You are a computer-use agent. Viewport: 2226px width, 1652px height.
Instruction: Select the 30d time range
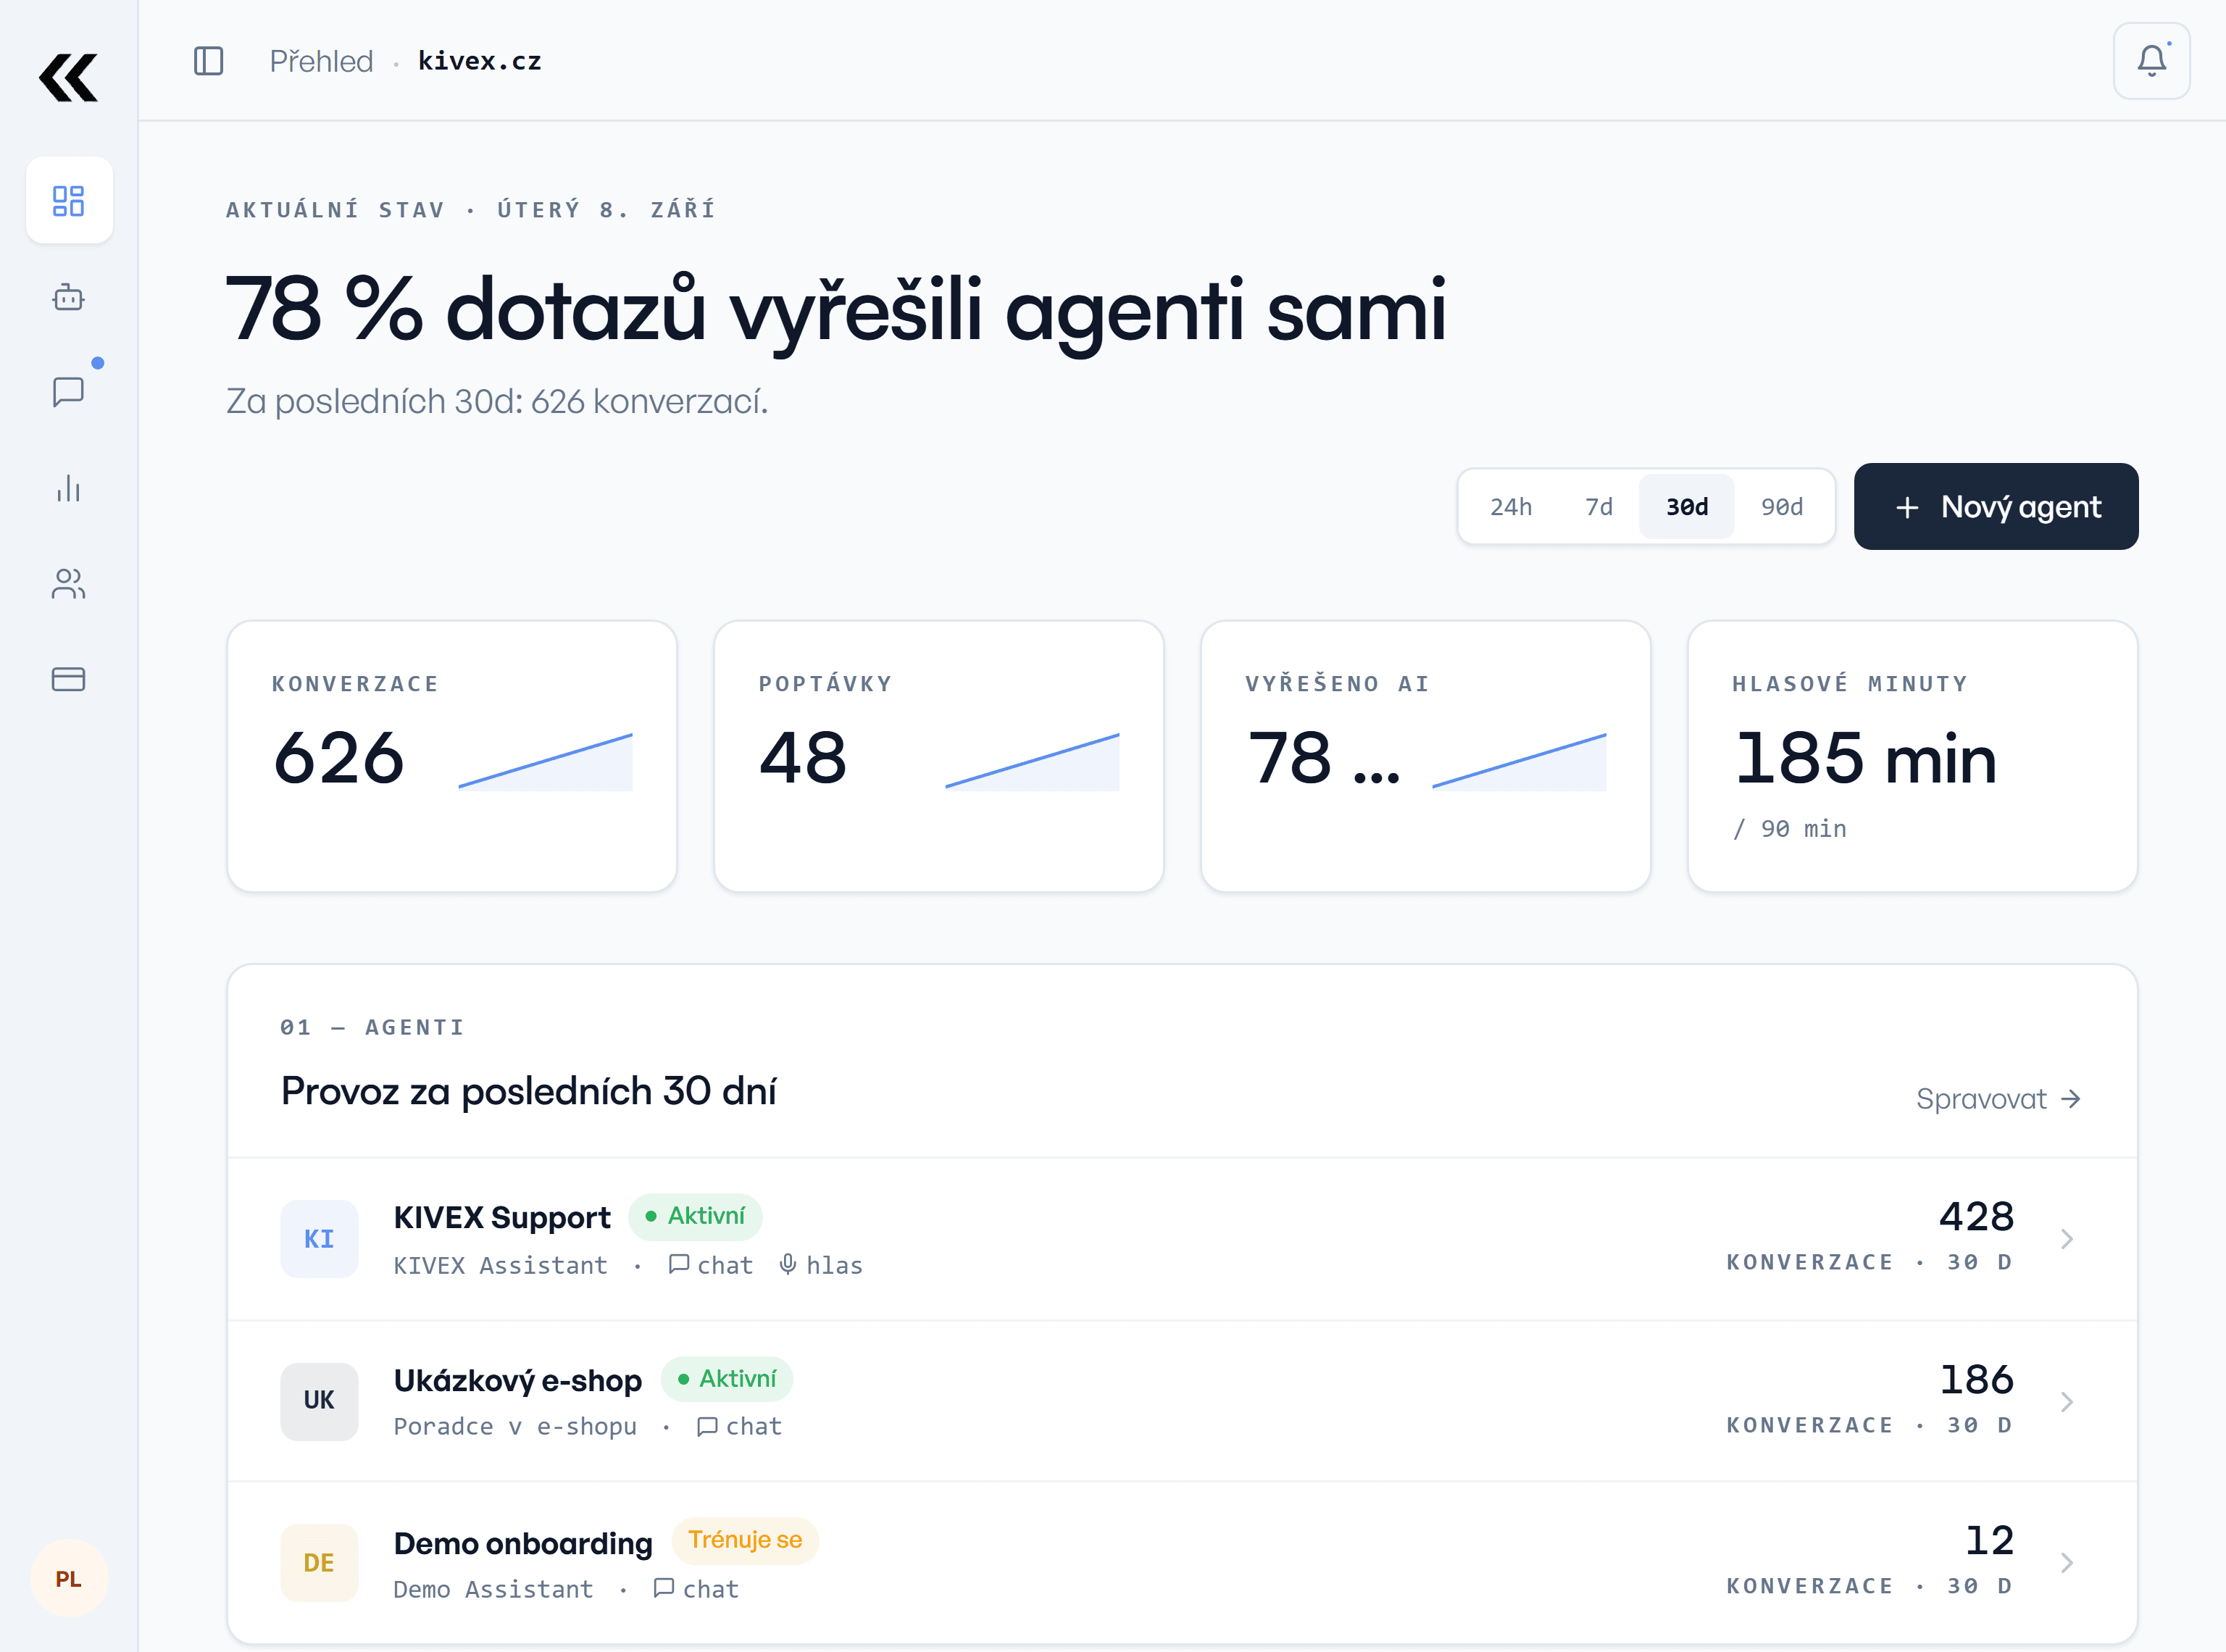pos(1686,507)
